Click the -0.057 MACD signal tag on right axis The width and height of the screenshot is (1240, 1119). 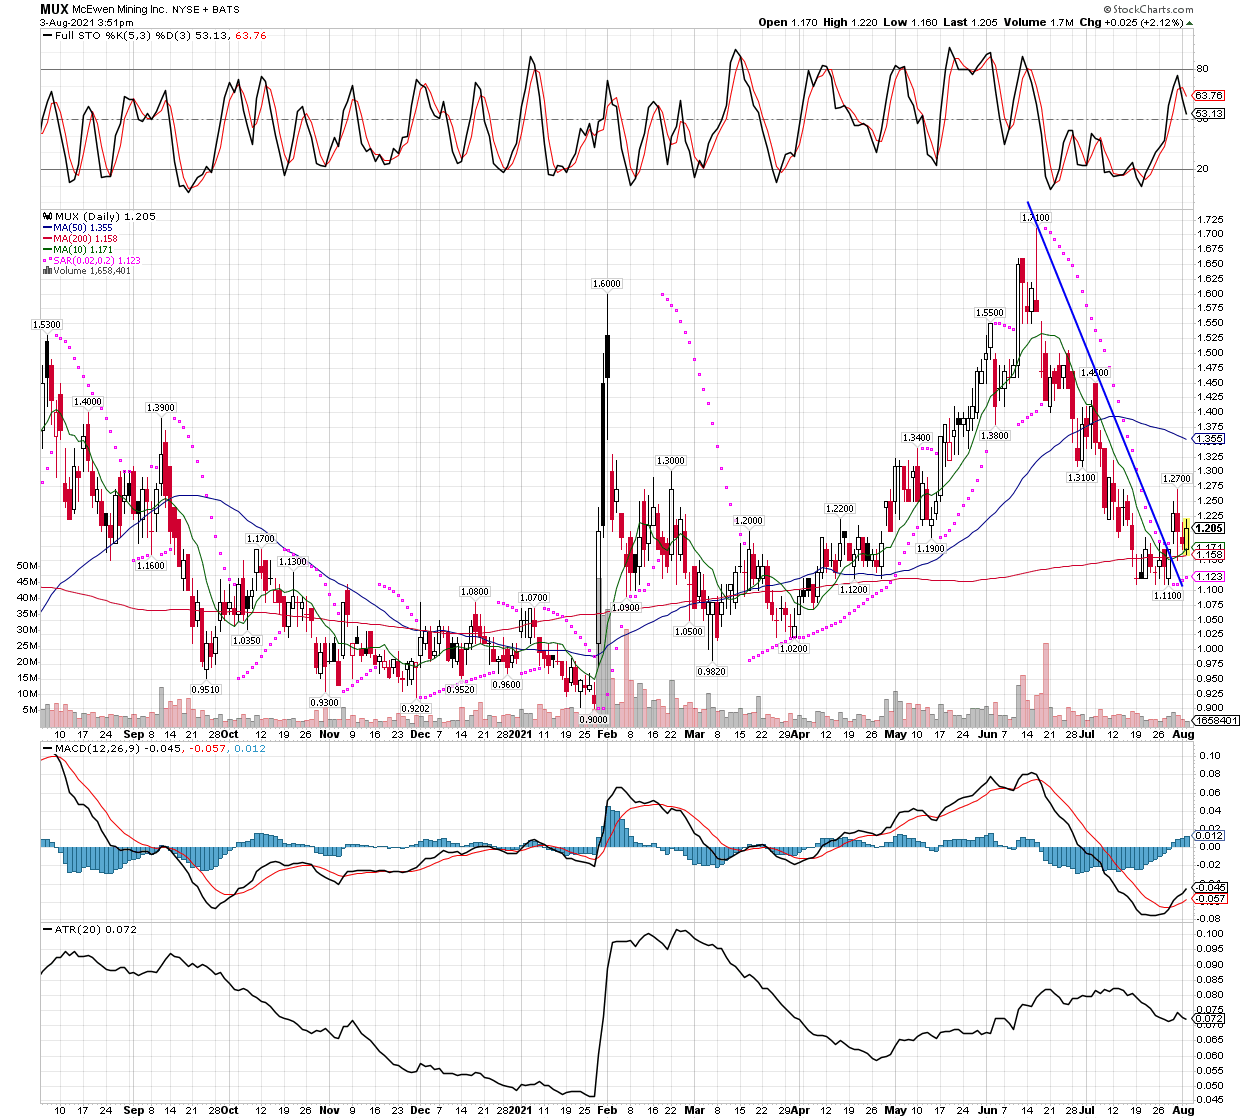(1212, 898)
